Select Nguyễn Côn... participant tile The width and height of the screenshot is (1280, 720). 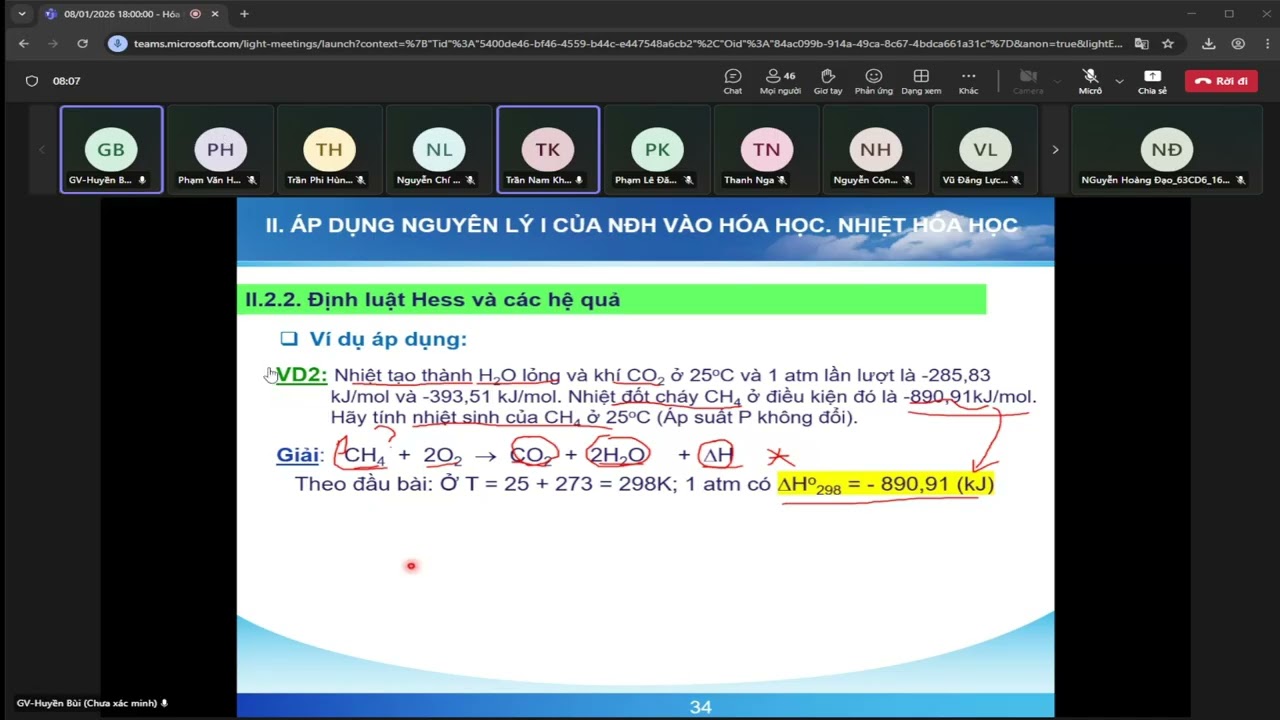(875, 149)
